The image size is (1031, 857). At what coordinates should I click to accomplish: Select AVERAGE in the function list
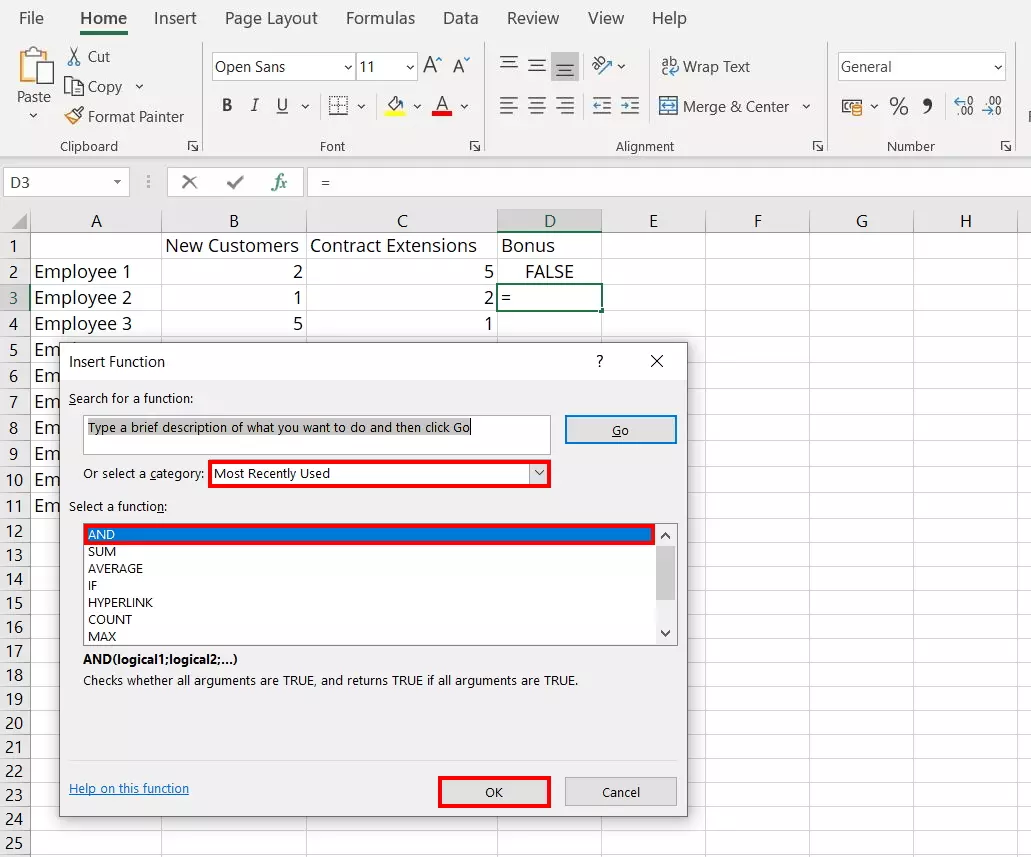370,568
